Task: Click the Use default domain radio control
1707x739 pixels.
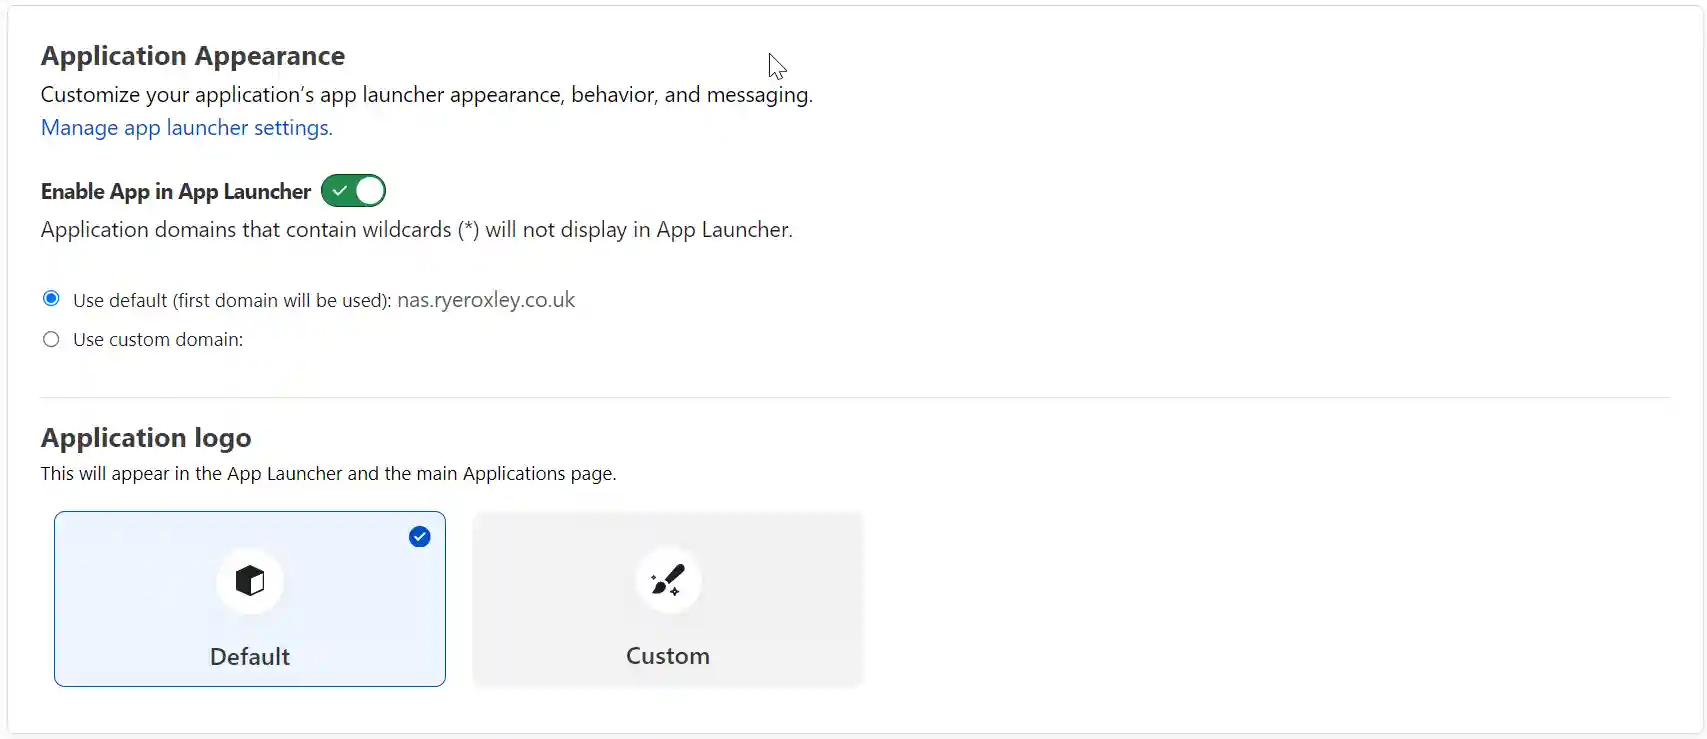Action: [50, 298]
